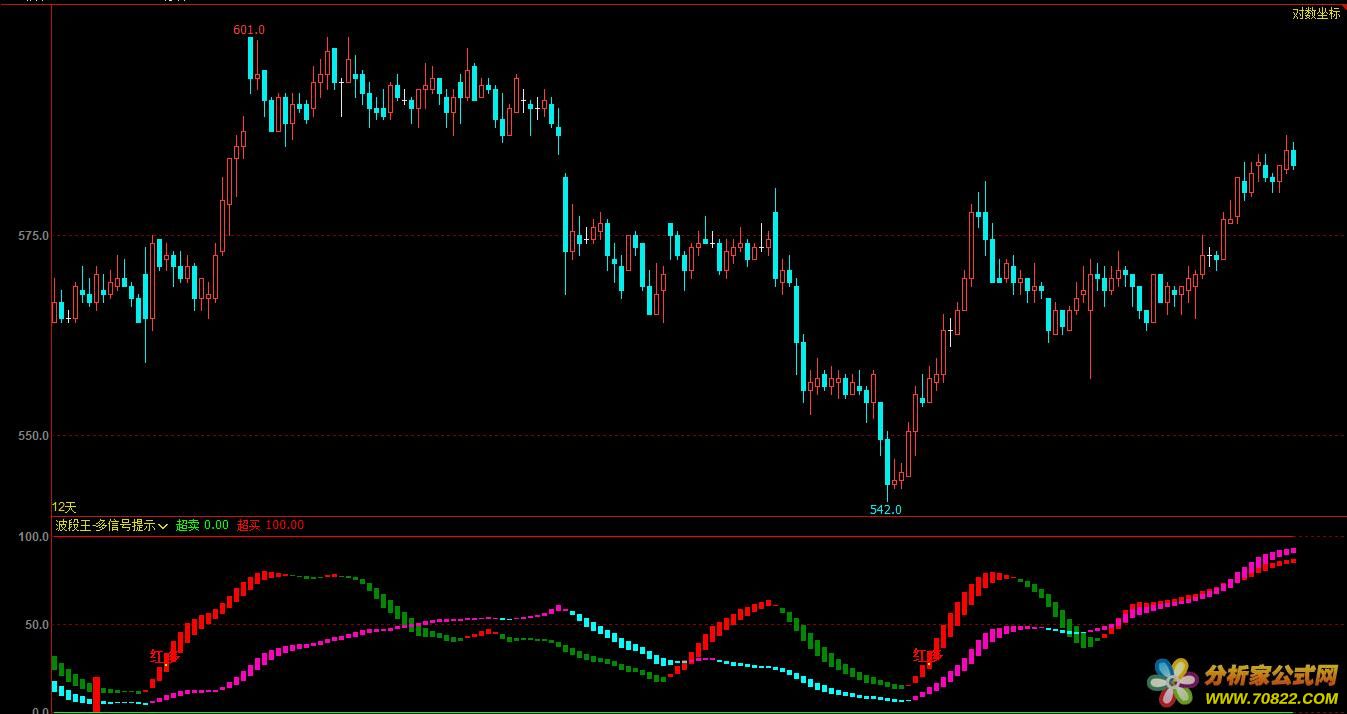Click the first 红多 signal marker

pyautogui.click(x=164, y=656)
